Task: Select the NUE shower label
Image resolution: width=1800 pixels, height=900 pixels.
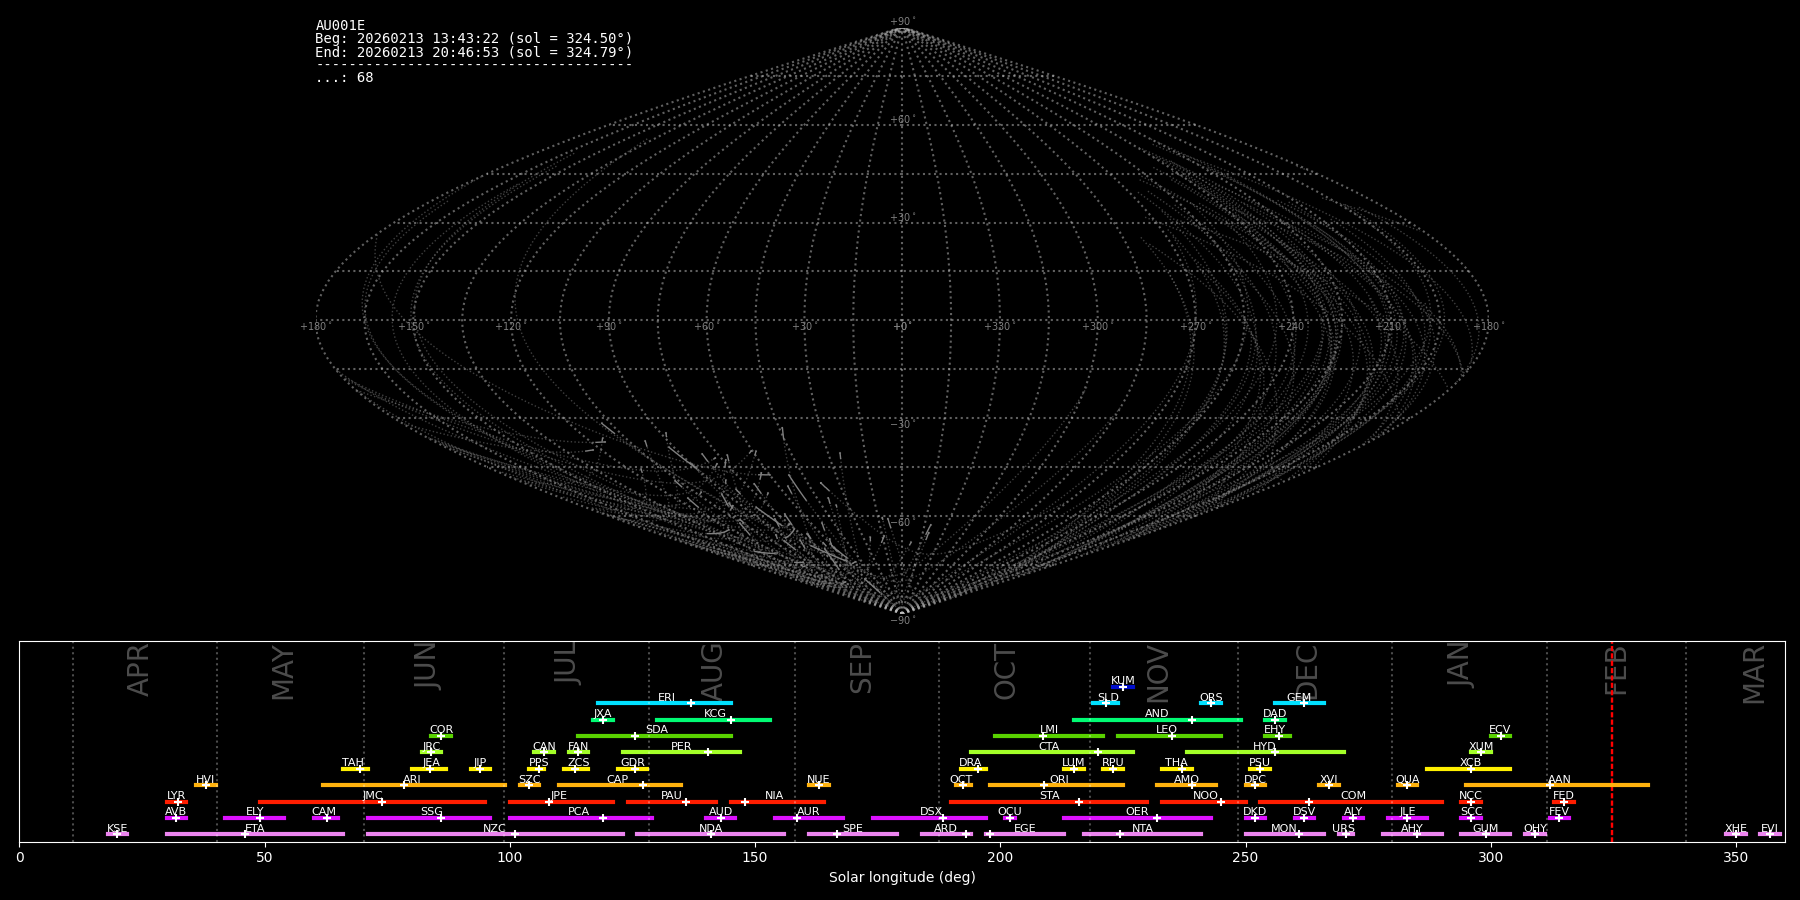Action: (x=818, y=780)
